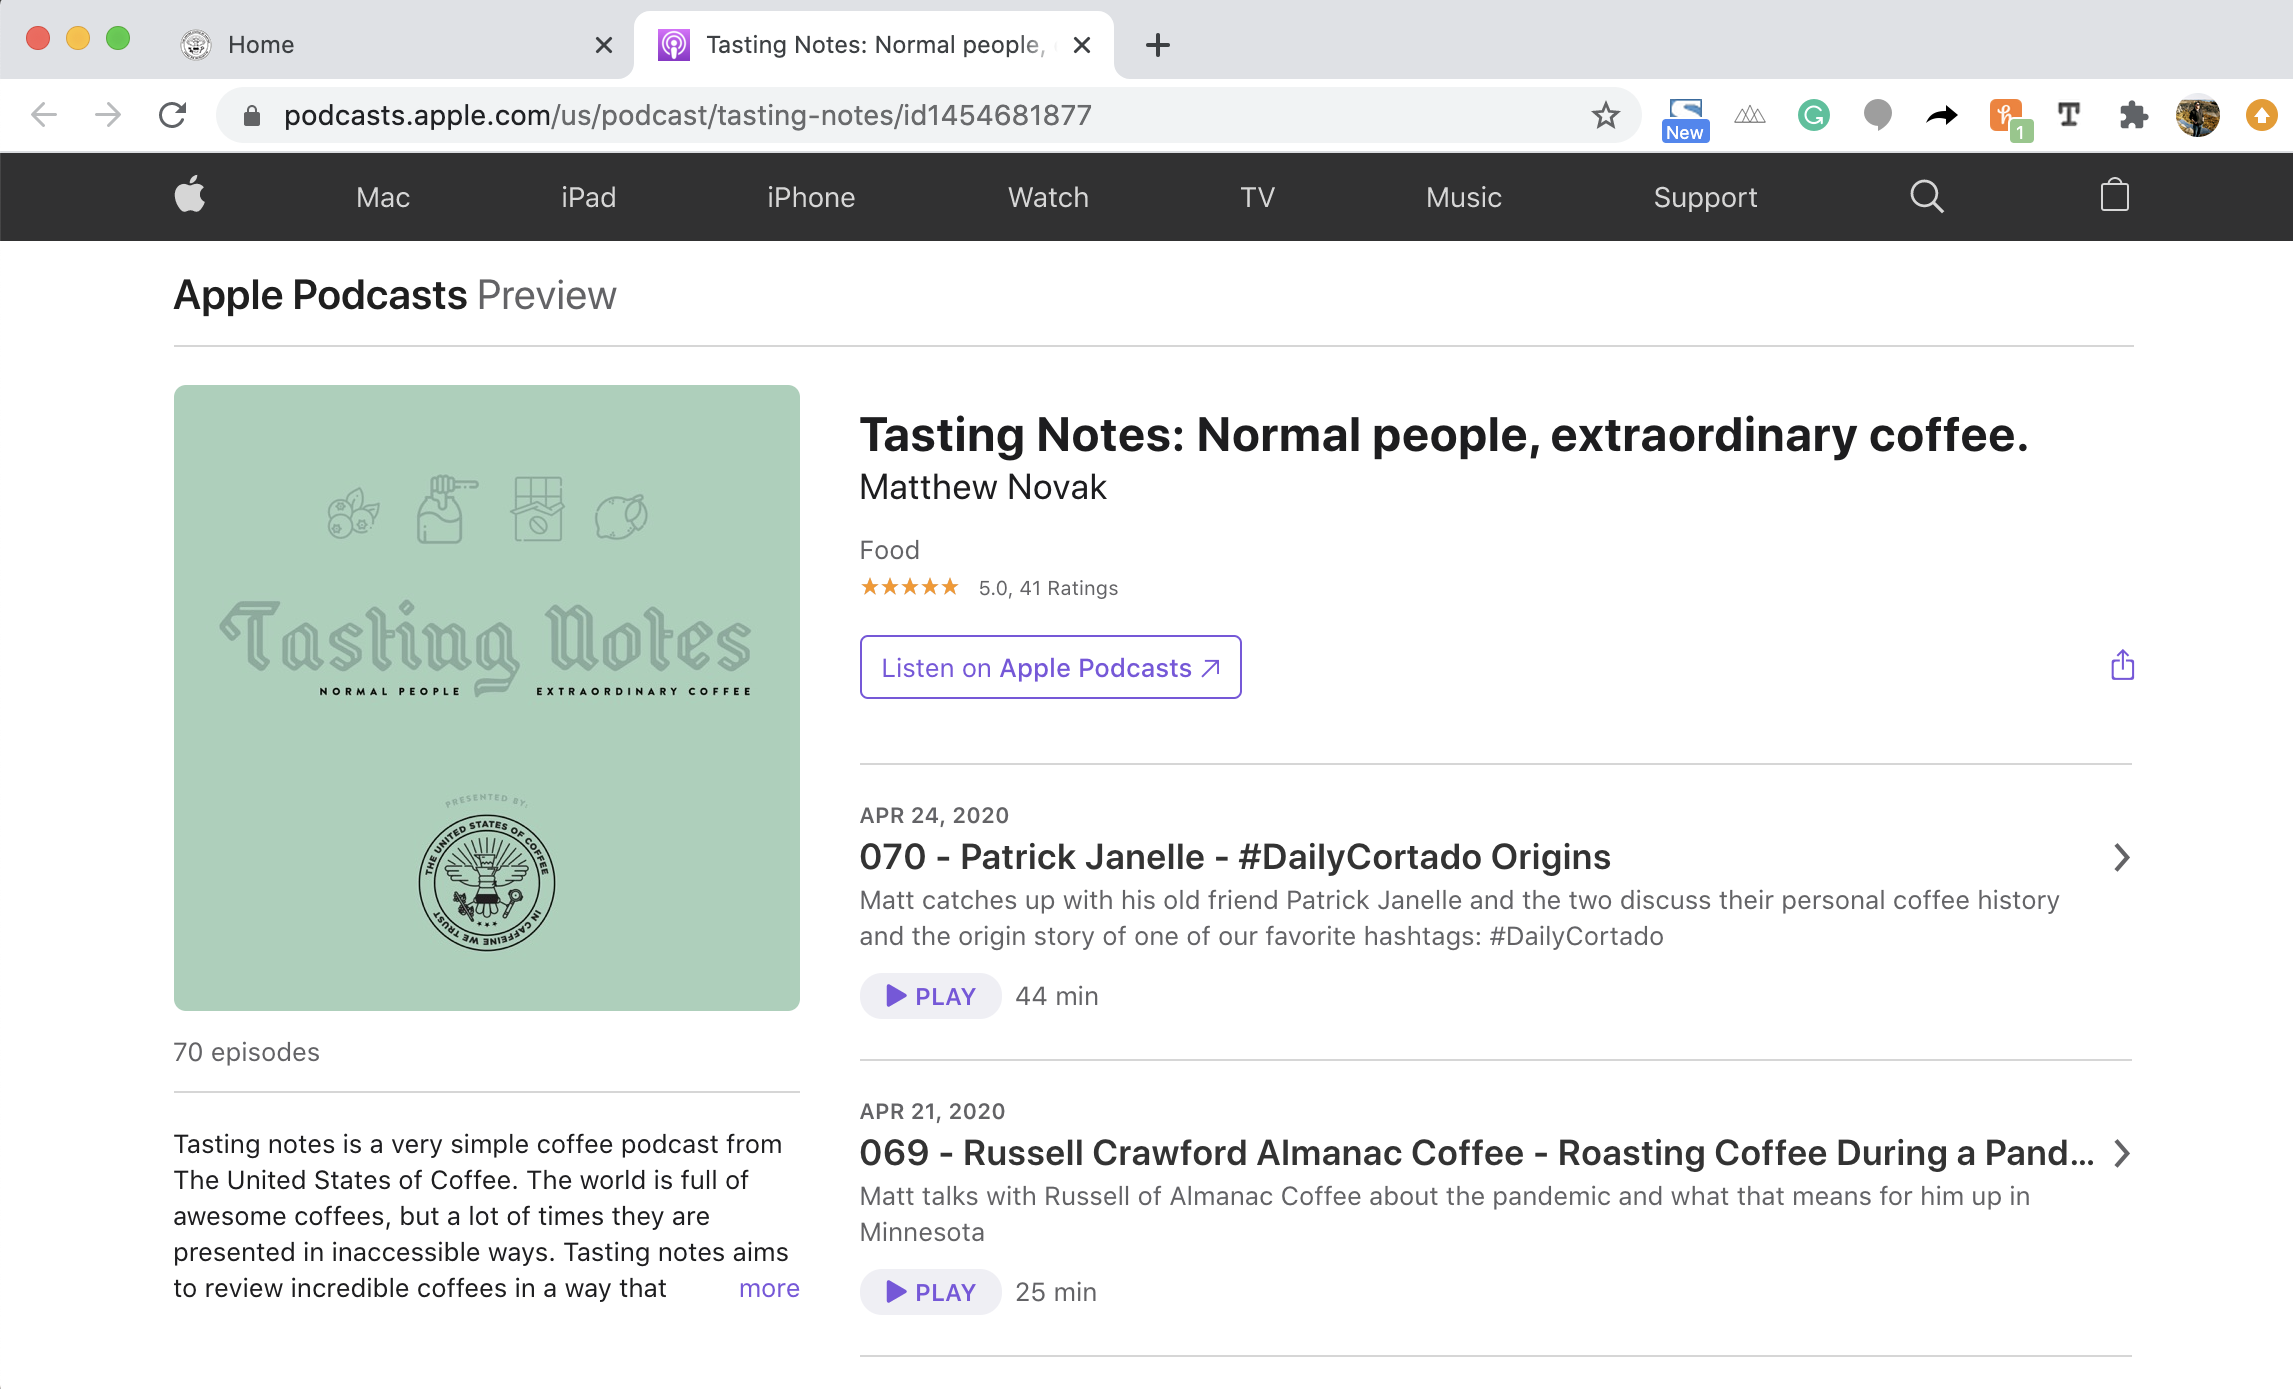The height and width of the screenshot is (1389, 2293).
Task: Switch to the Home tab
Action: [396, 45]
